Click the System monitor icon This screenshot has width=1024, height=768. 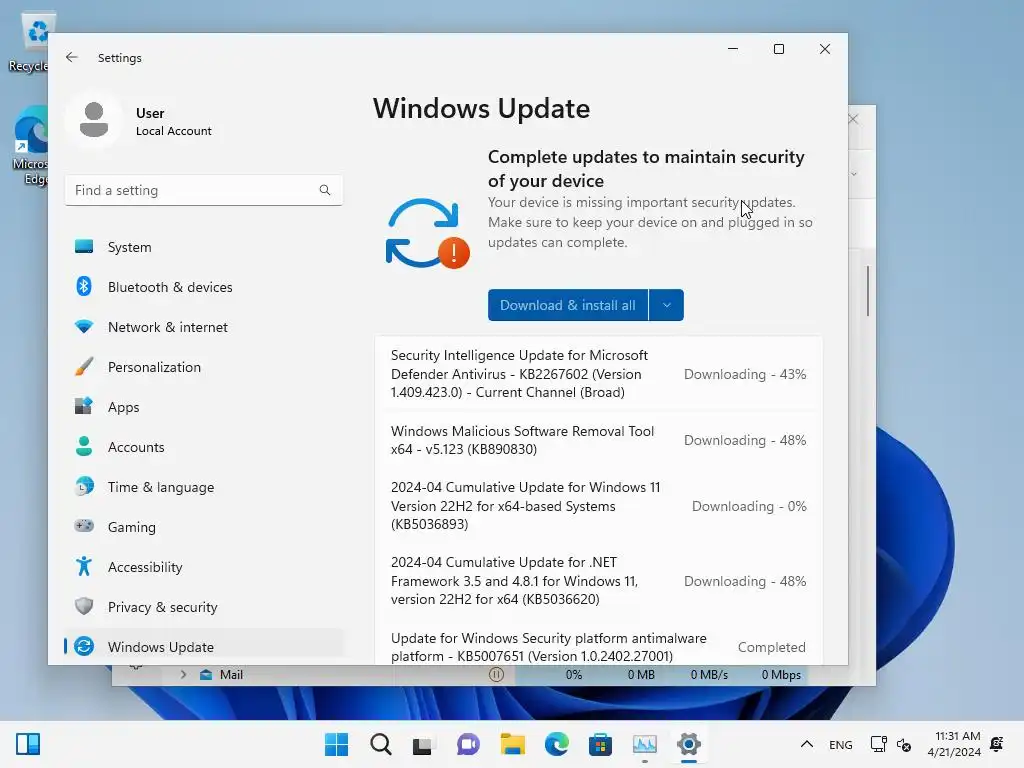84,246
